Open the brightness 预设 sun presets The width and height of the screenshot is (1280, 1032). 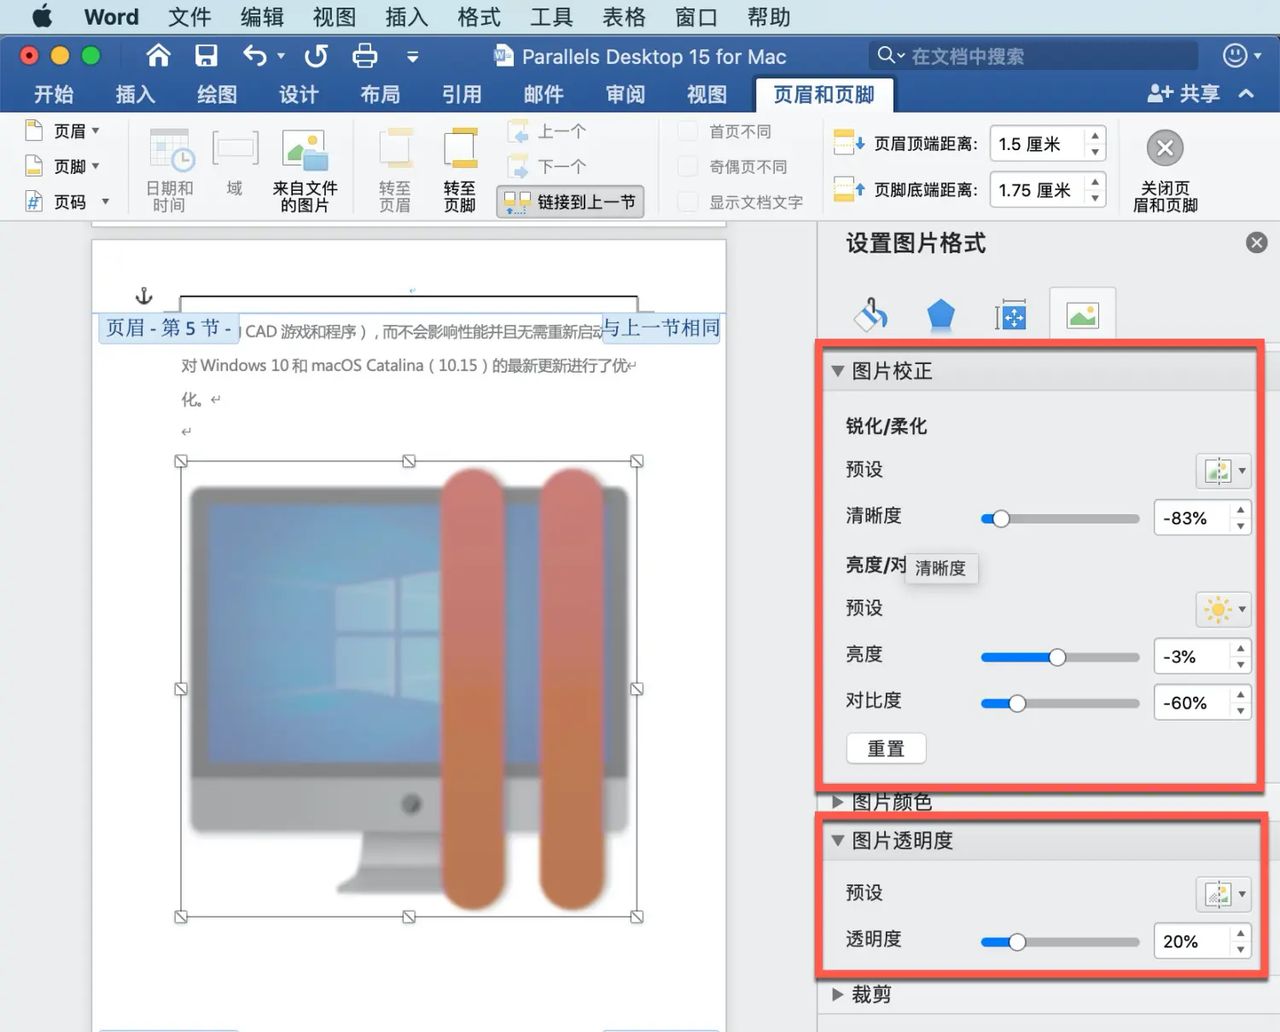1221,608
